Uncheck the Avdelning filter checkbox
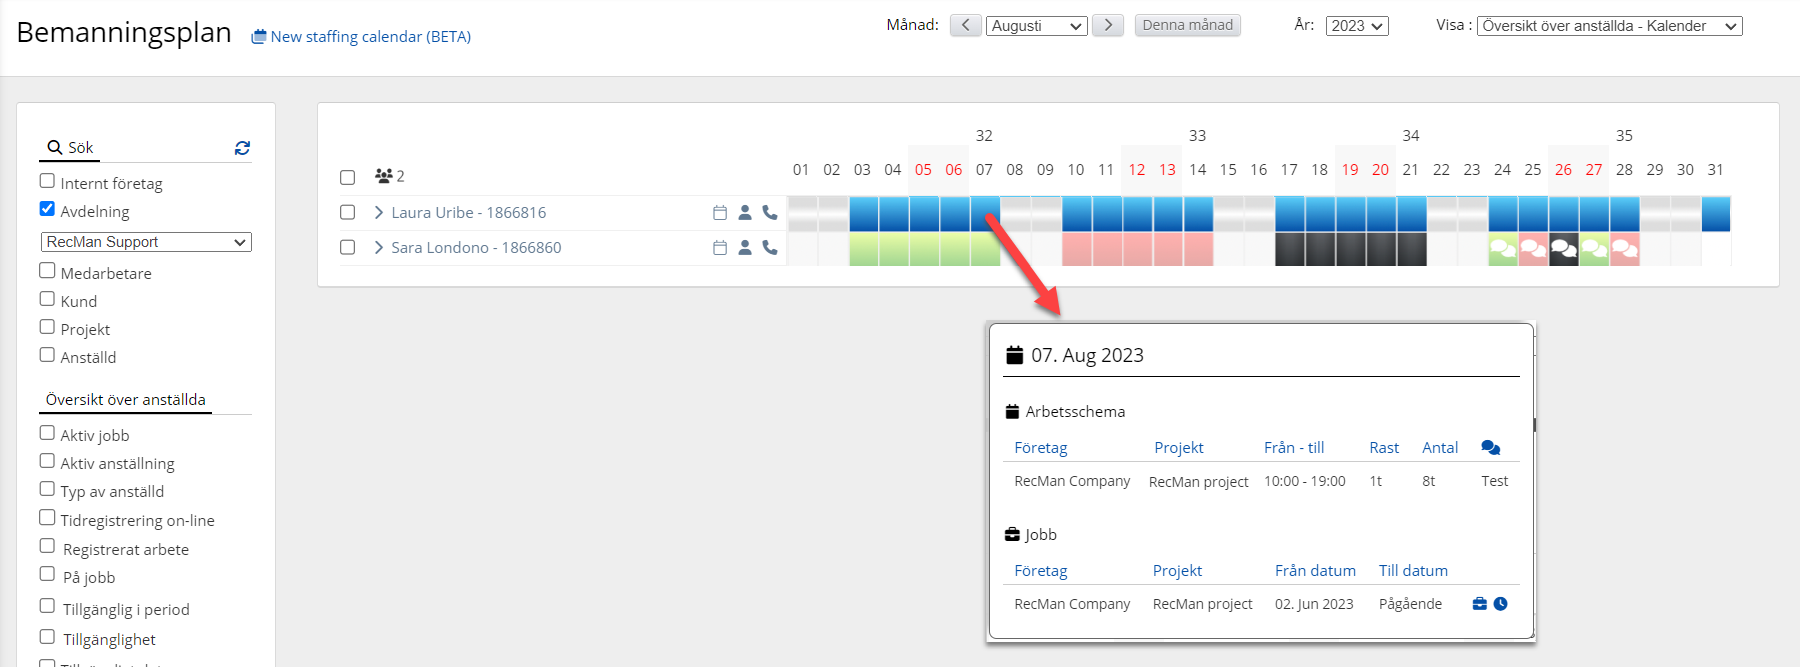Screen dimensions: 1800x667 (x=47, y=209)
